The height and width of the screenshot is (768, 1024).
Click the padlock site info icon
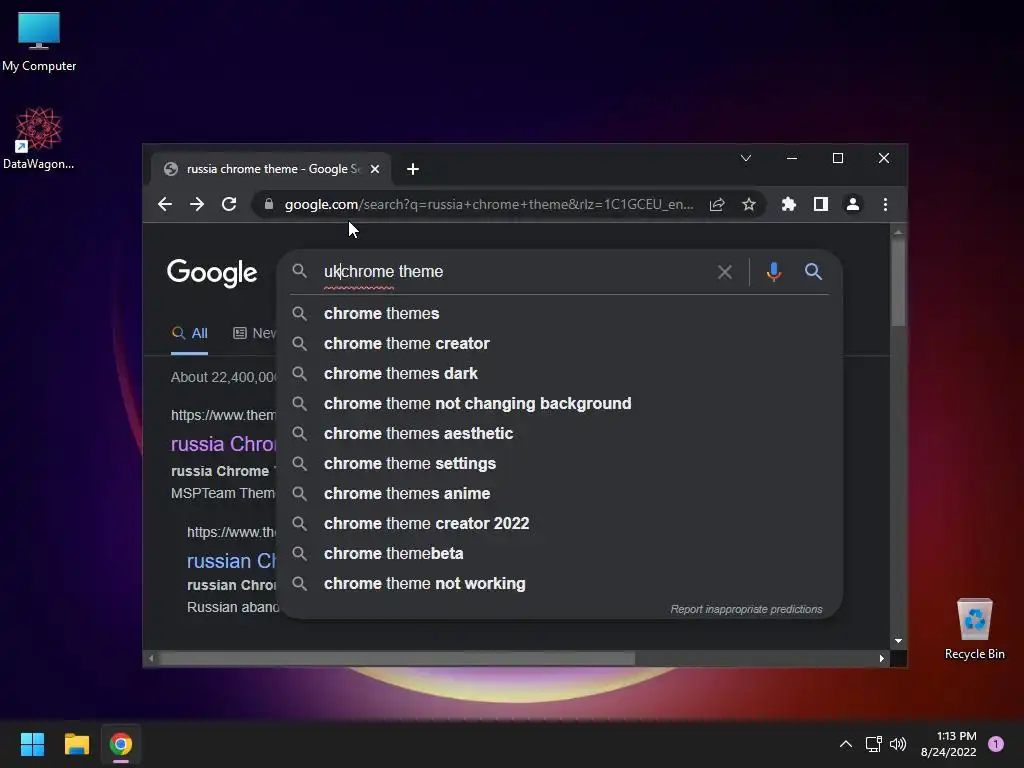pyautogui.click(x=268, y=204)
